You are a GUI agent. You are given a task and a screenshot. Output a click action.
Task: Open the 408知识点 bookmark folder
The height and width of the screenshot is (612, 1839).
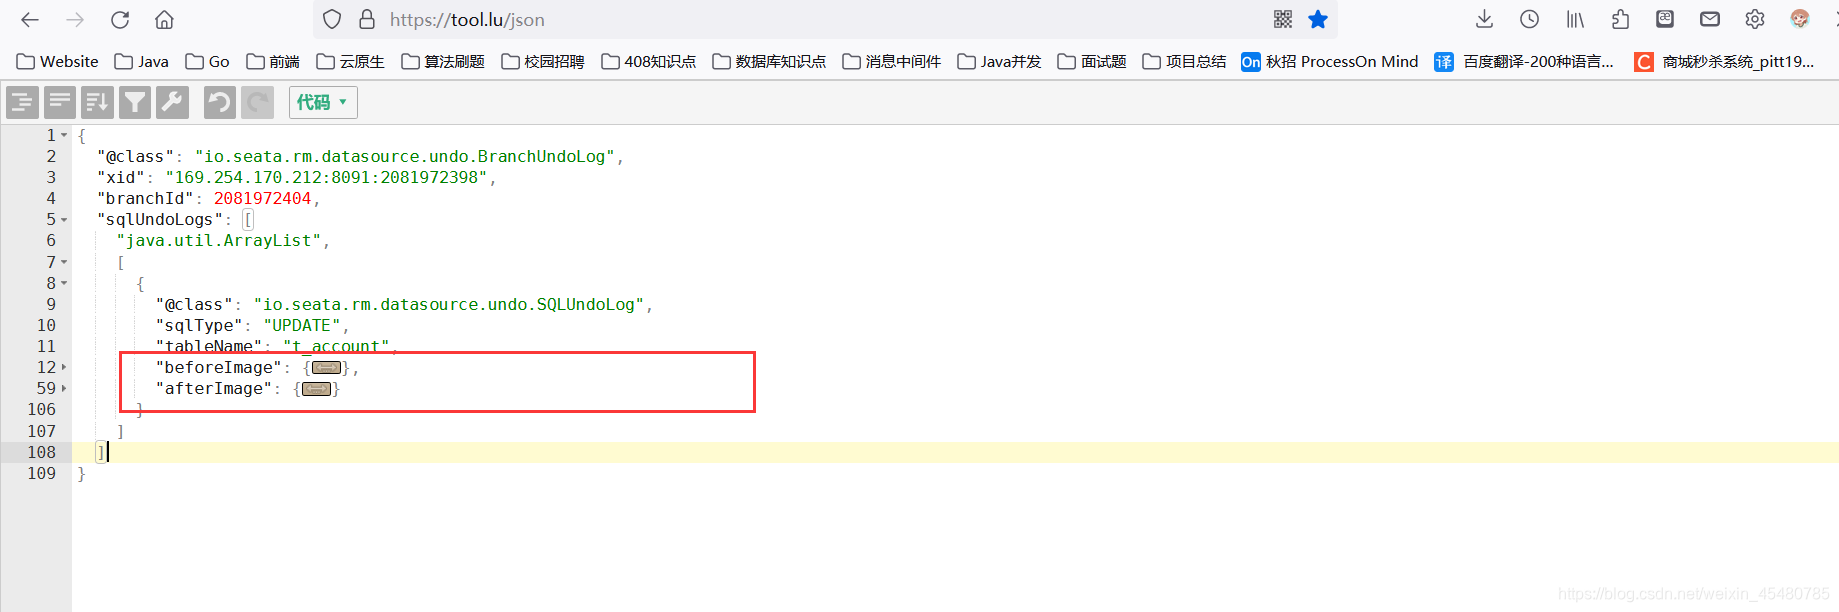pos(649,61)
